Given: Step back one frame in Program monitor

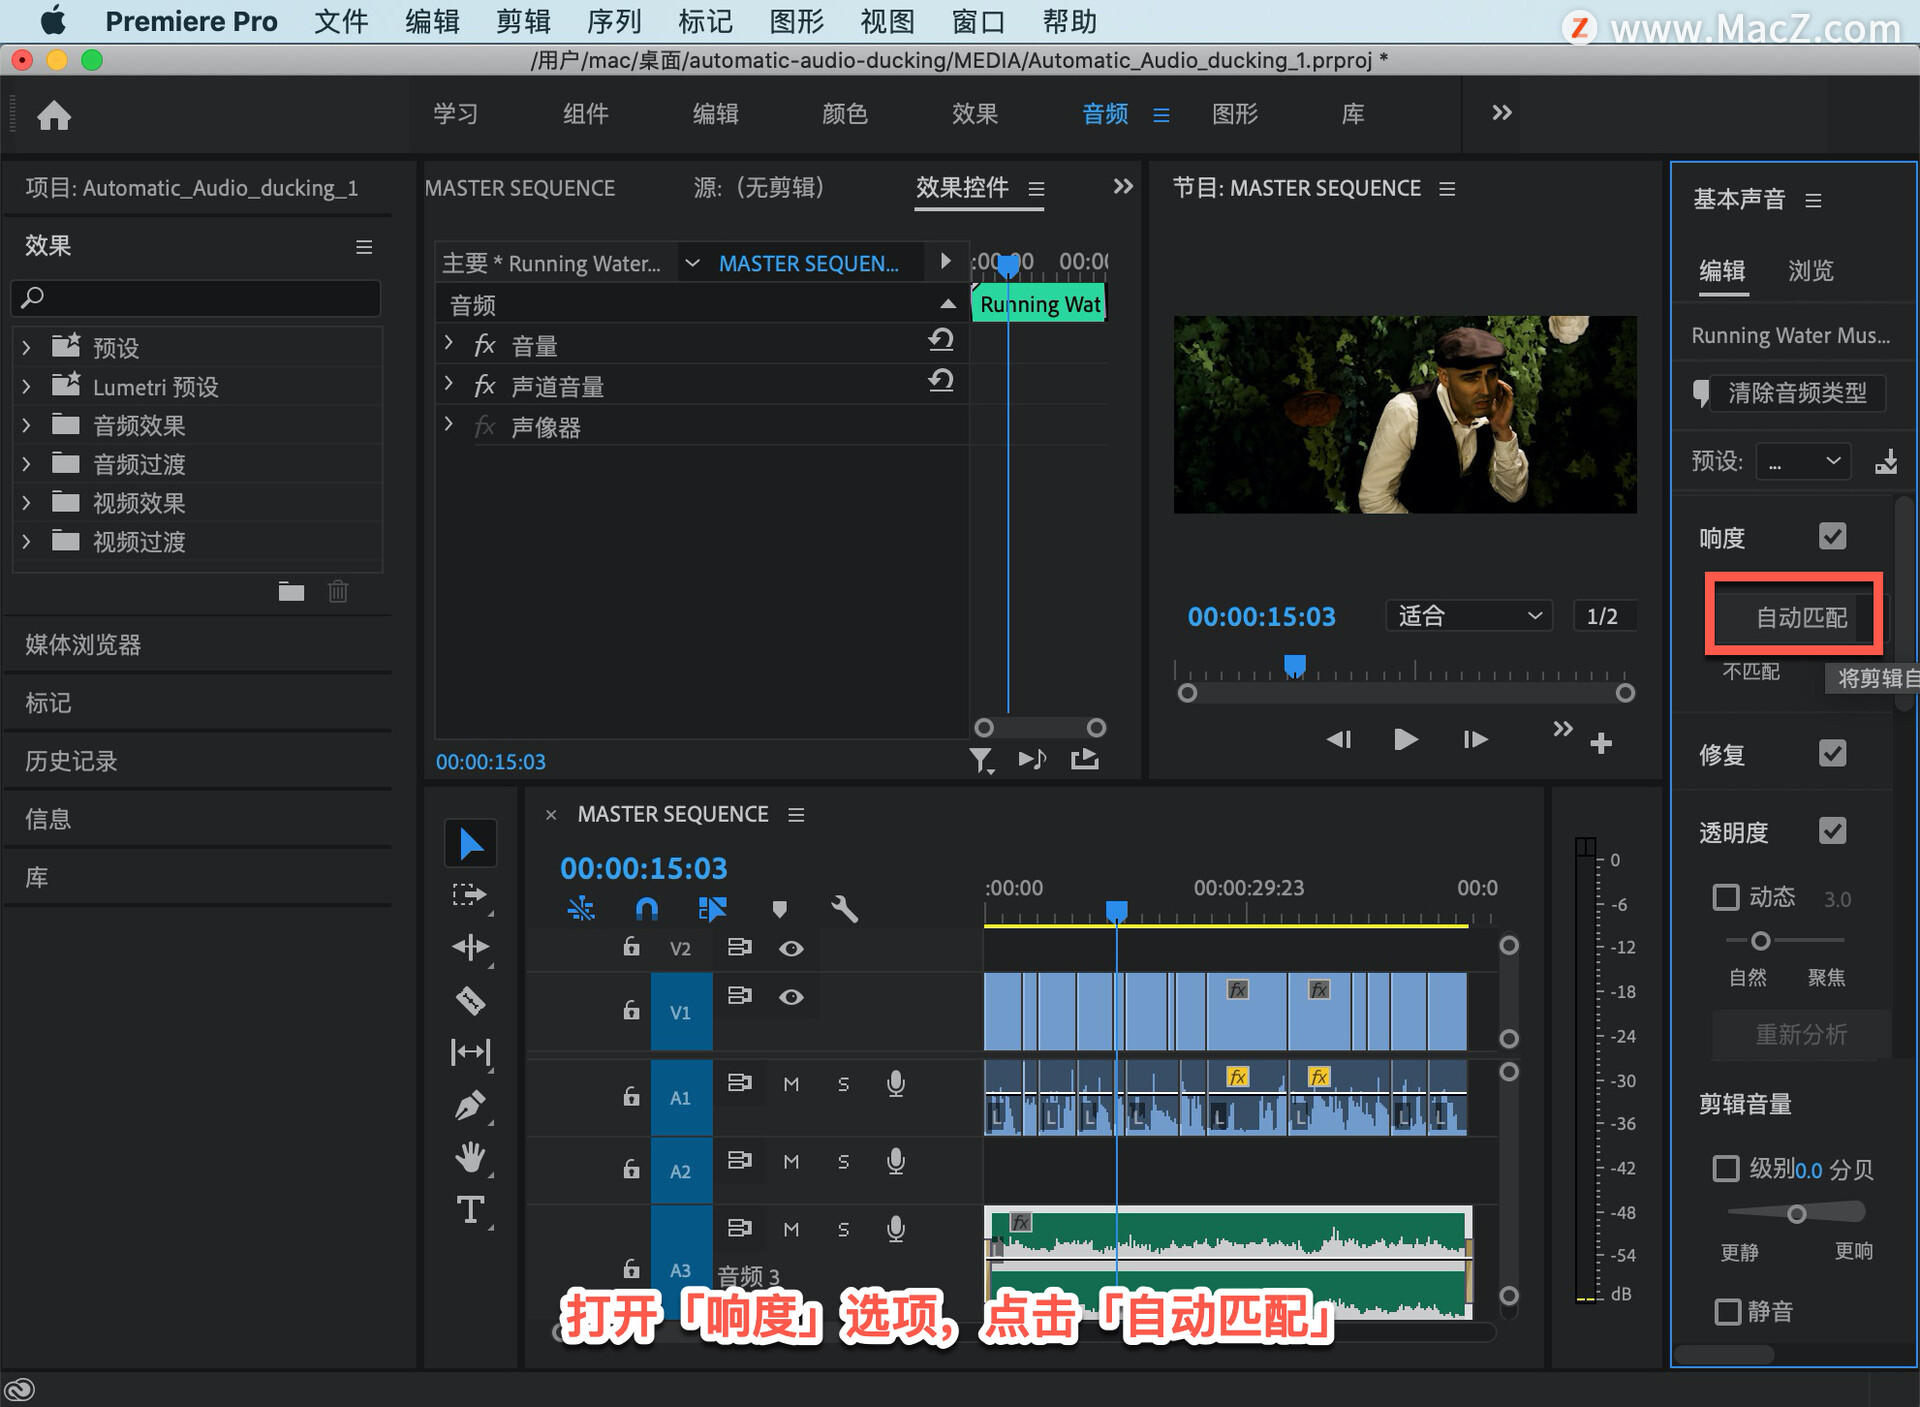Looking at the screenshot, I should [x=1339, y=739].
